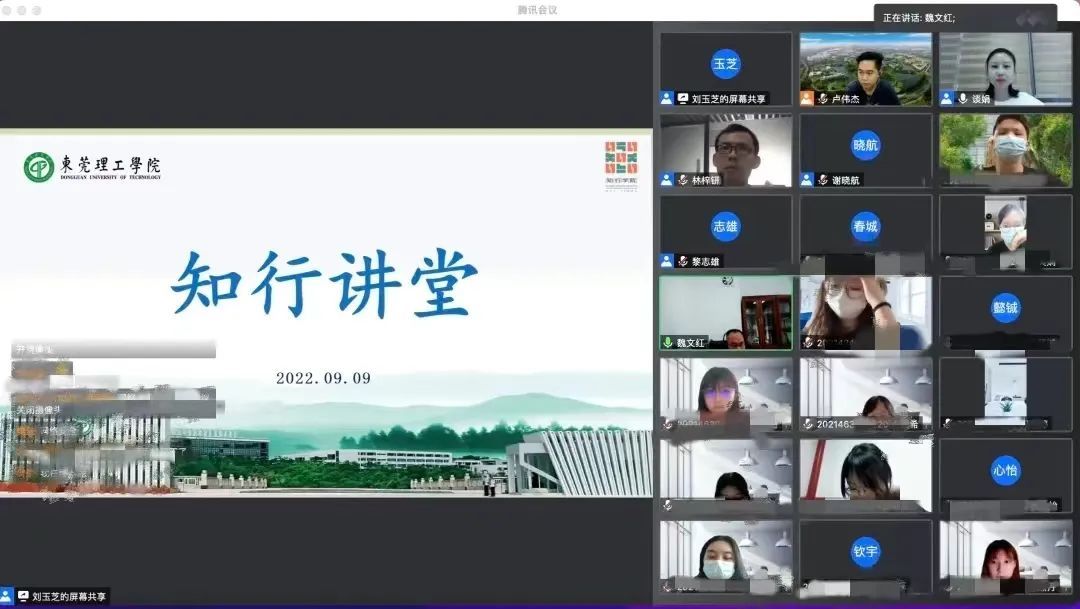Click the user icon in the 玉芝 participant tile

[667, 99]
